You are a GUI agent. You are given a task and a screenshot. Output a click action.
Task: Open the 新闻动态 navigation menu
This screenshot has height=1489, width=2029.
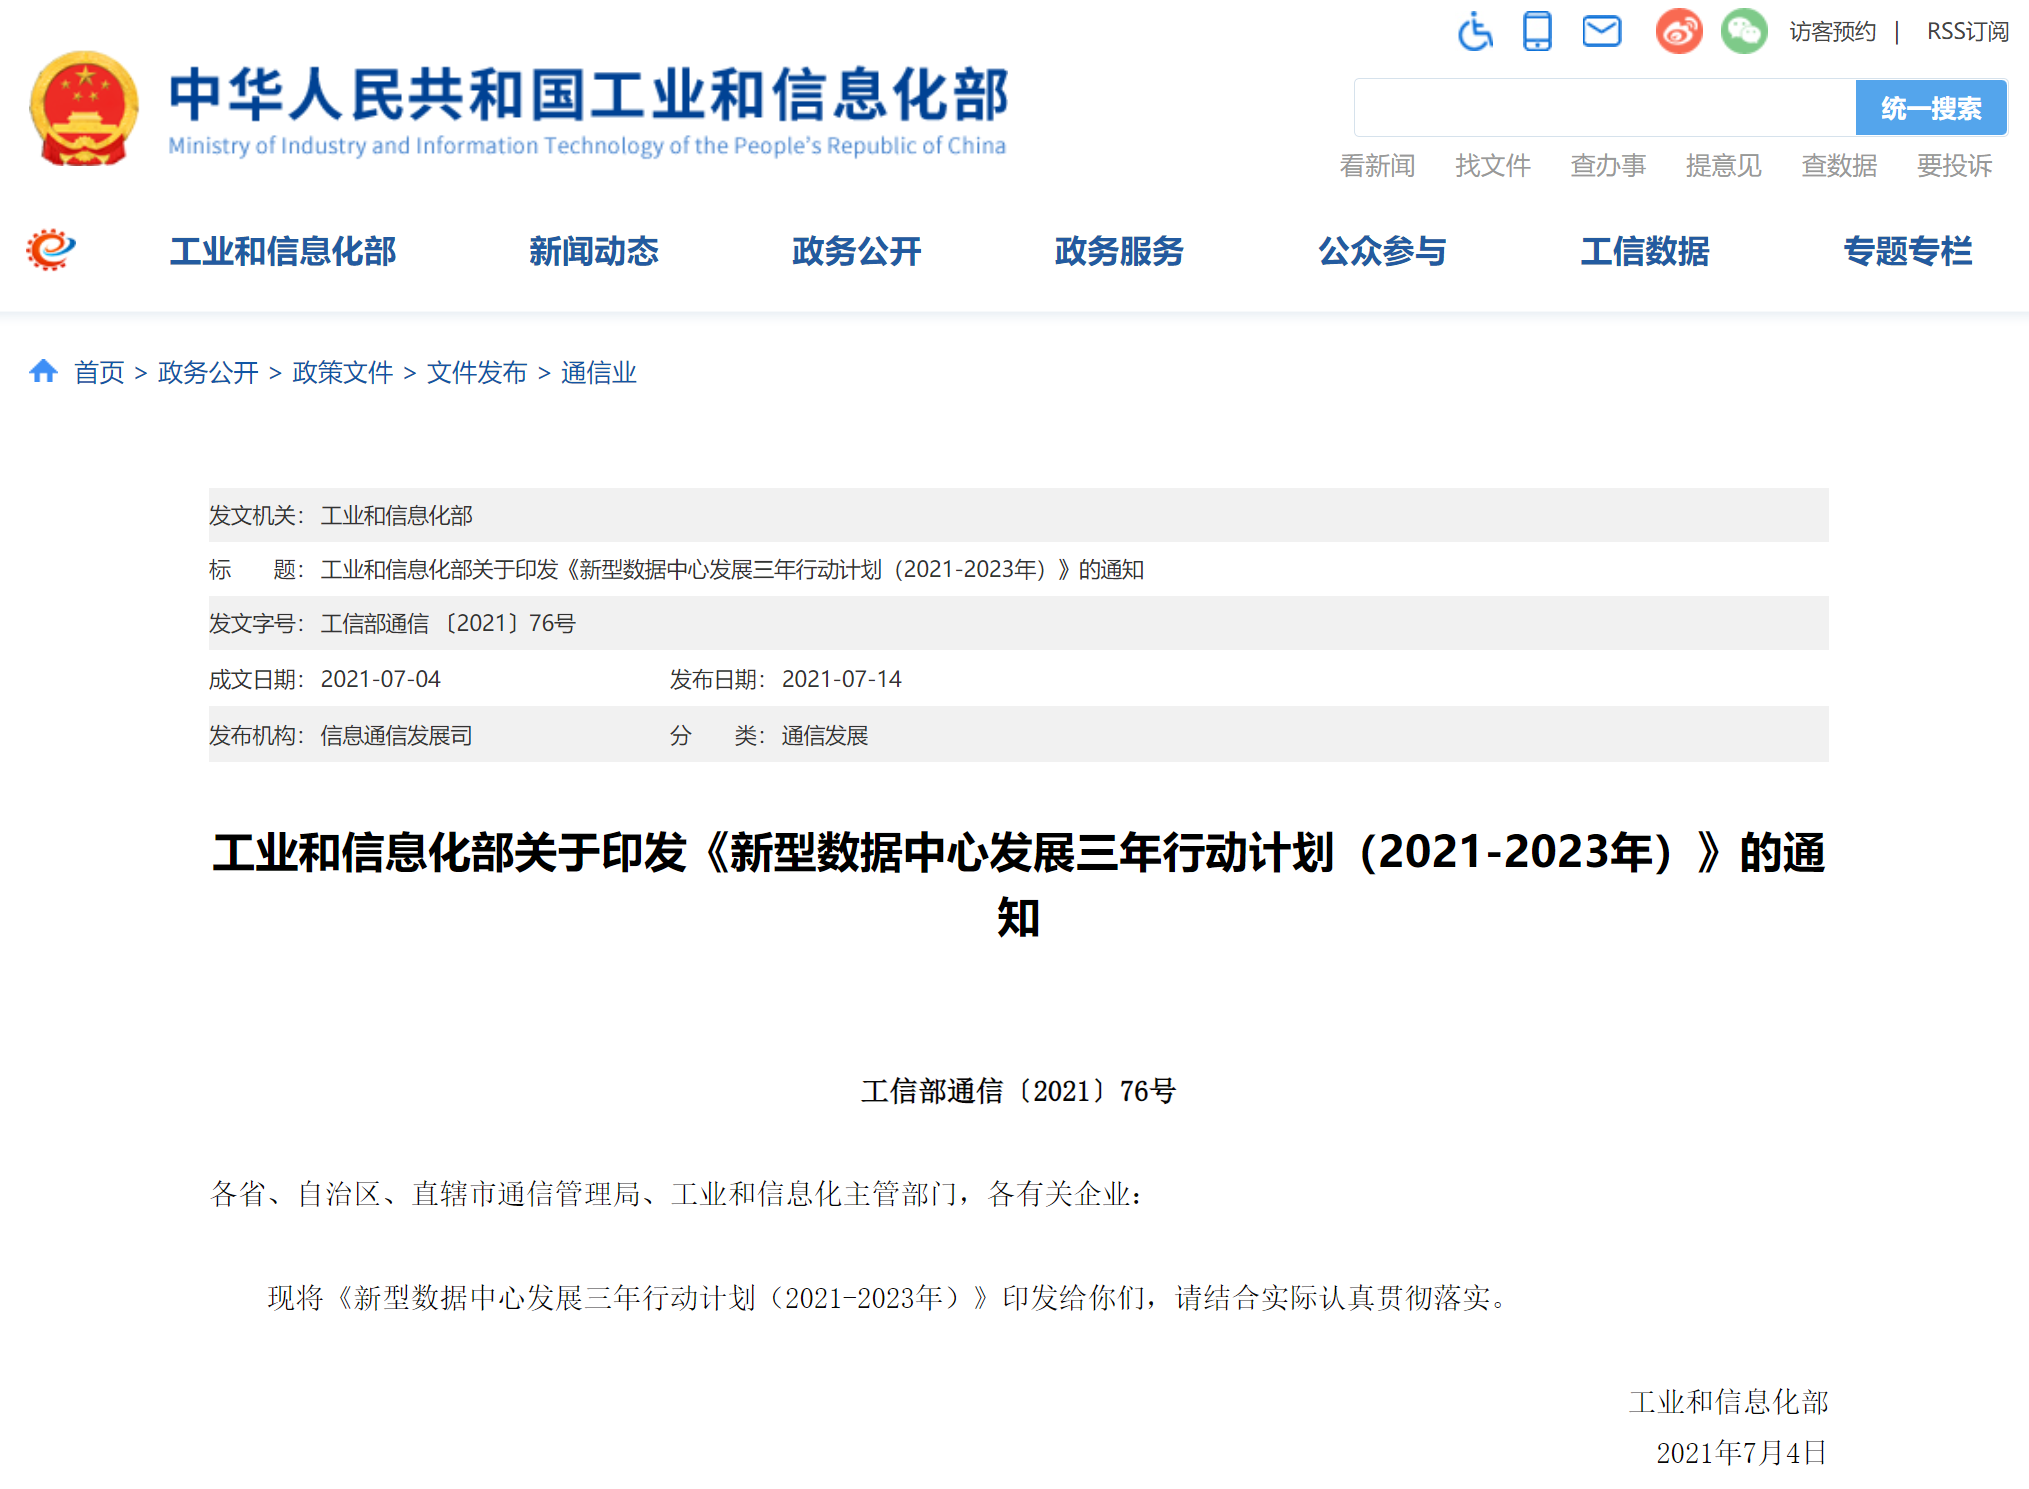coord(593,251)
